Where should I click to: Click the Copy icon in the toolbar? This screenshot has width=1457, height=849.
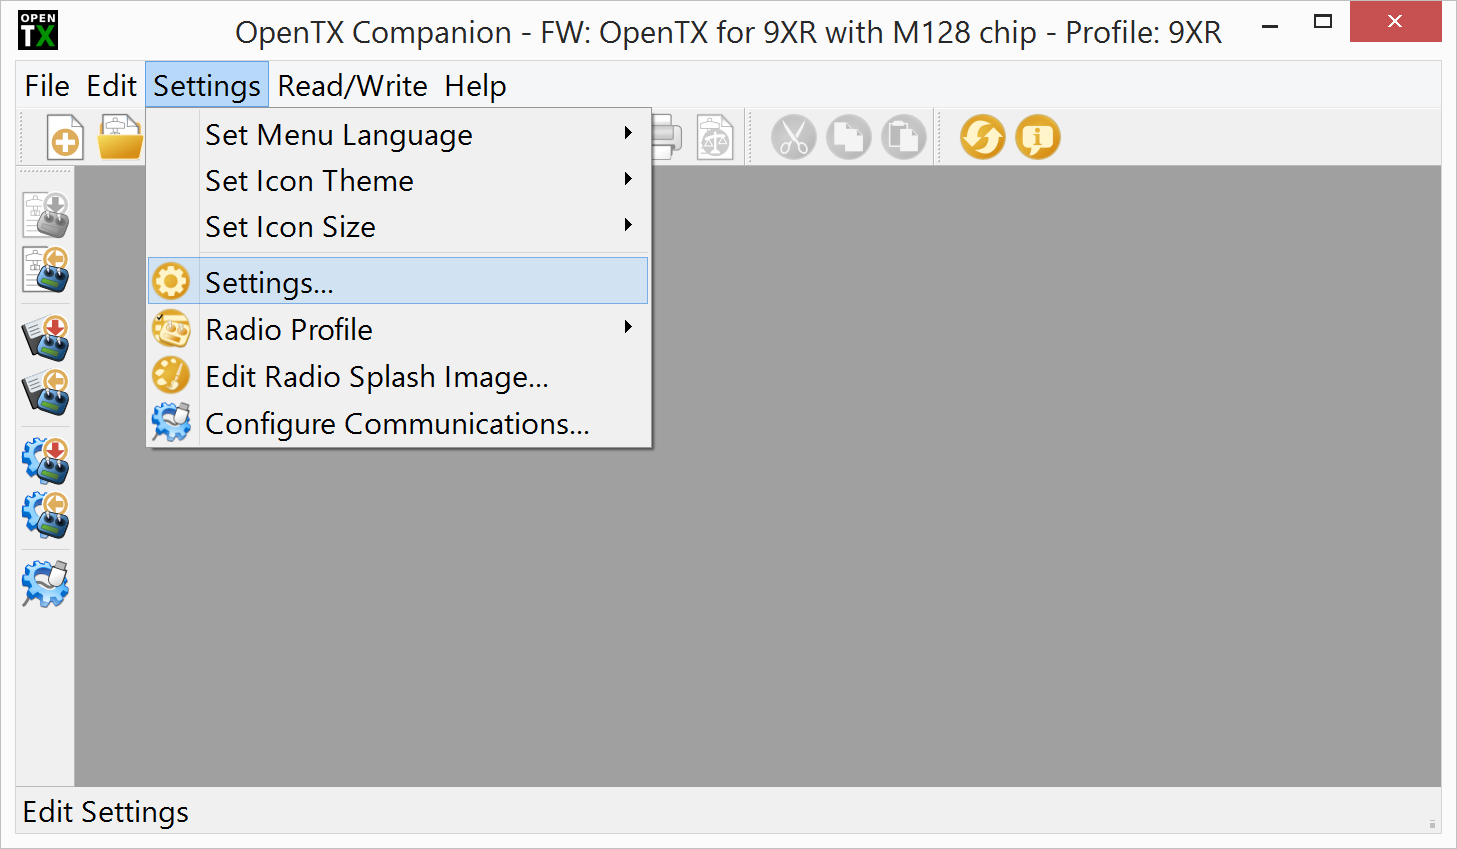(x=849, y=137)
